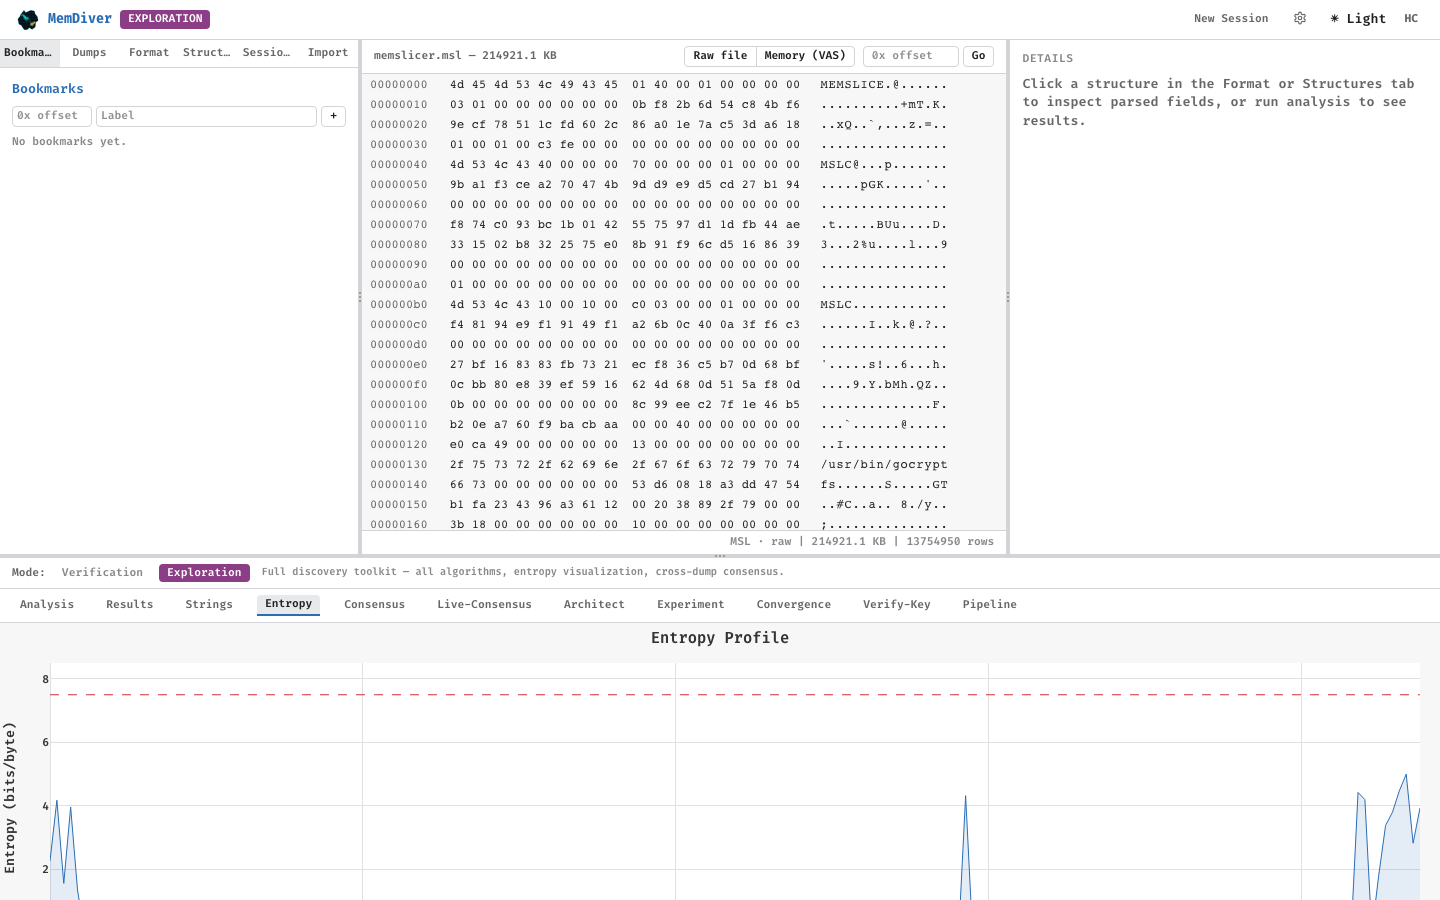Image resolution: width=1440 pixels, height=900 pixels.
Task: Click the memslicer.msl file name
Action: pos(418,56)
